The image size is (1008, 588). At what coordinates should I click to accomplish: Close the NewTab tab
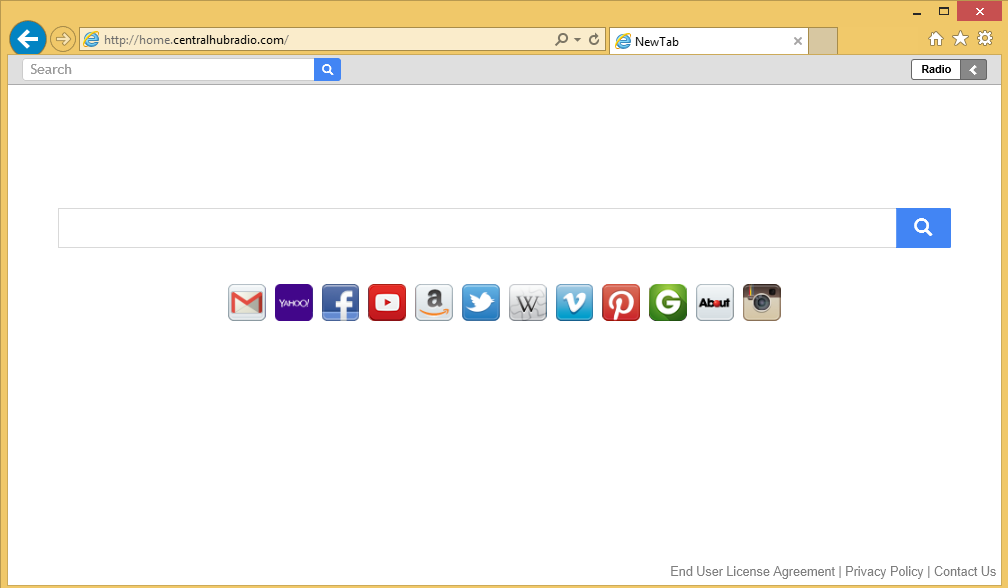(798, 41)
